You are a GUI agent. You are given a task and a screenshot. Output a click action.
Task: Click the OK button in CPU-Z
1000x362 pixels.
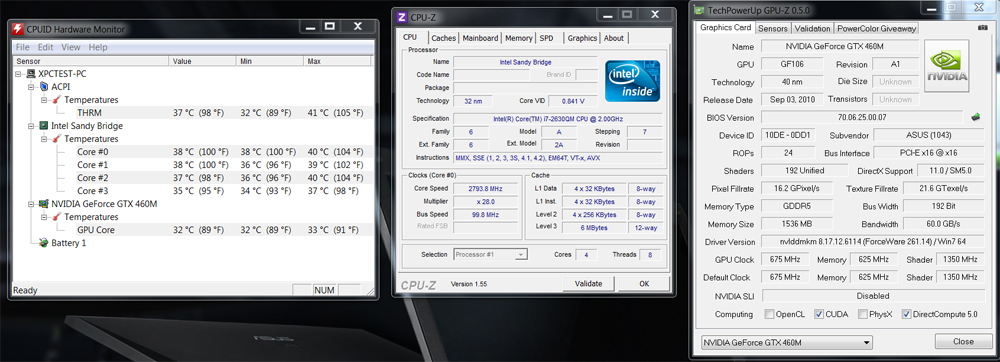[x=644, y=284]
